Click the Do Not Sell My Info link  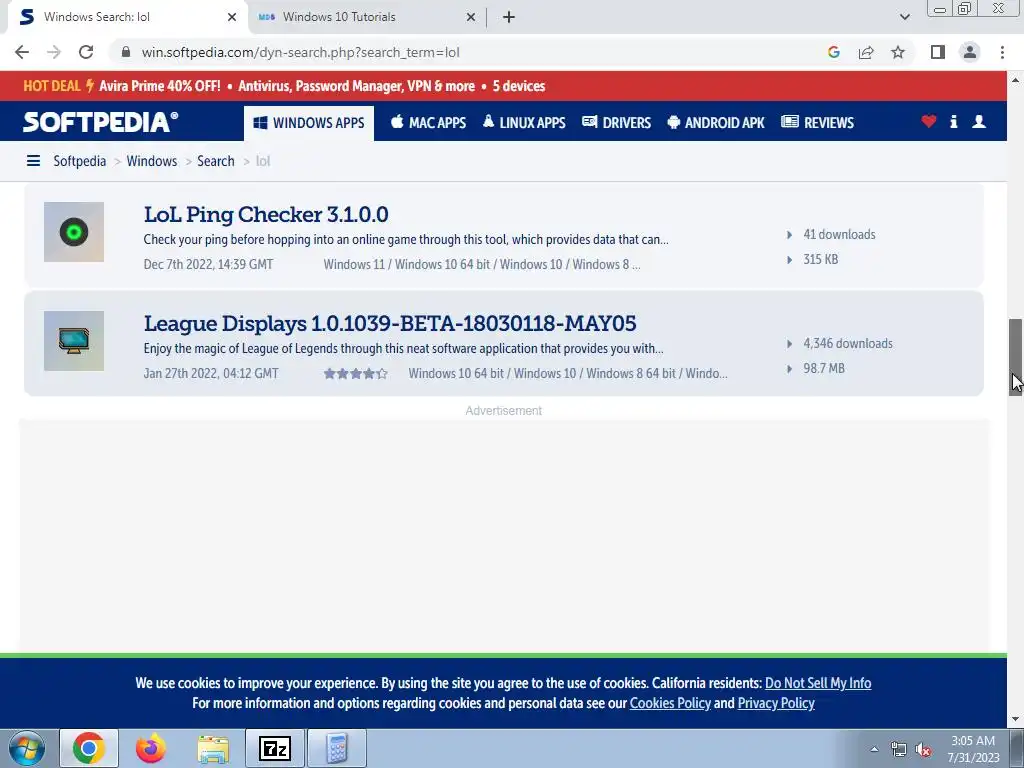coord(818,683)
